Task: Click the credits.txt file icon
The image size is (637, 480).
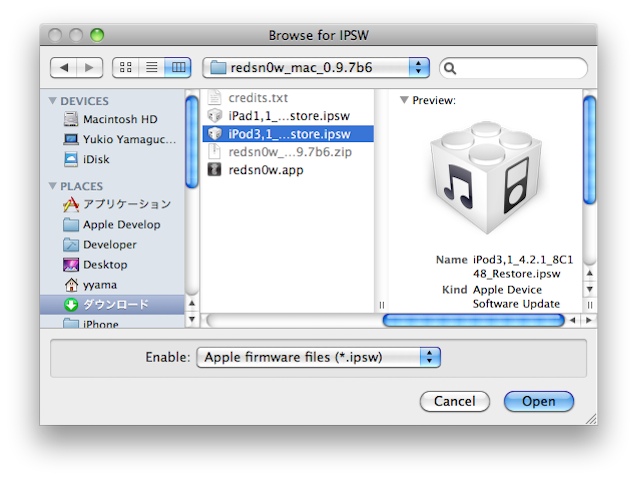Action: pyautogui.click(x=214, y=98)
